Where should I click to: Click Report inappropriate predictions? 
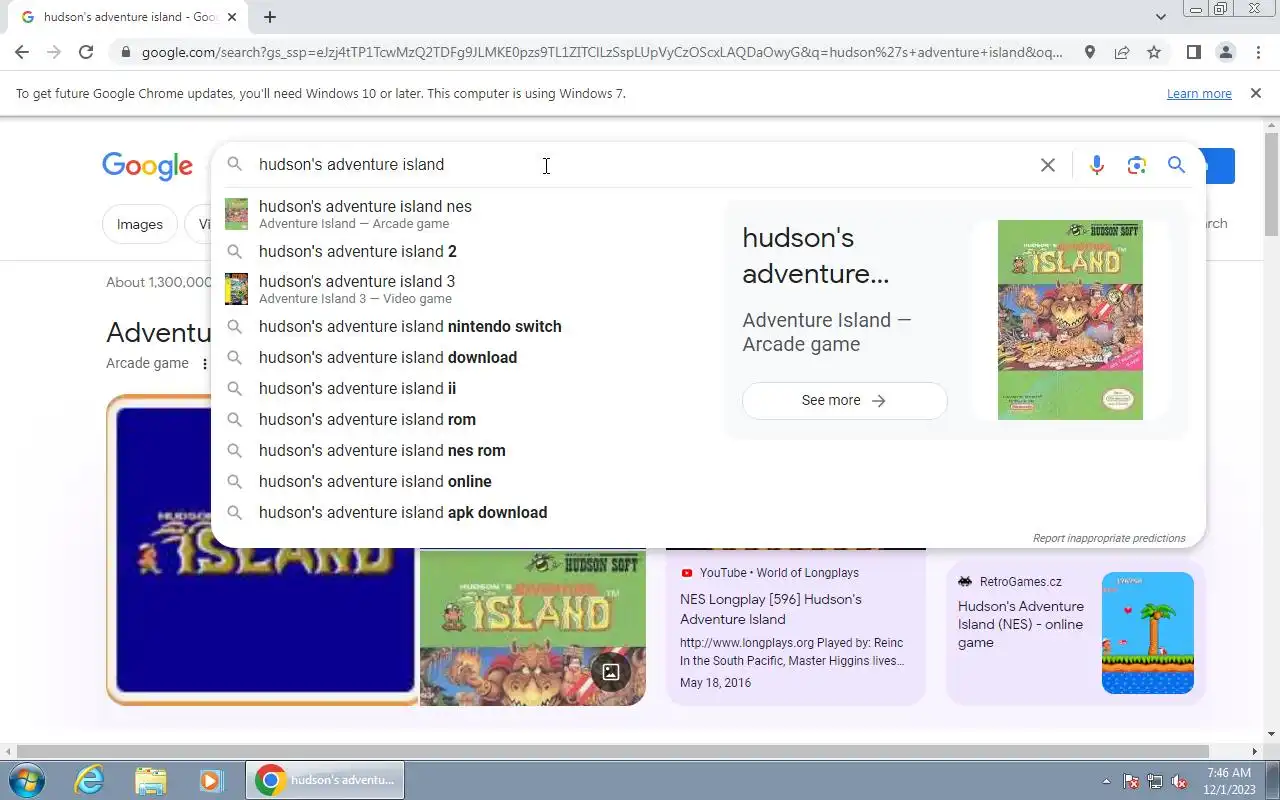(x=1109, y=538)
